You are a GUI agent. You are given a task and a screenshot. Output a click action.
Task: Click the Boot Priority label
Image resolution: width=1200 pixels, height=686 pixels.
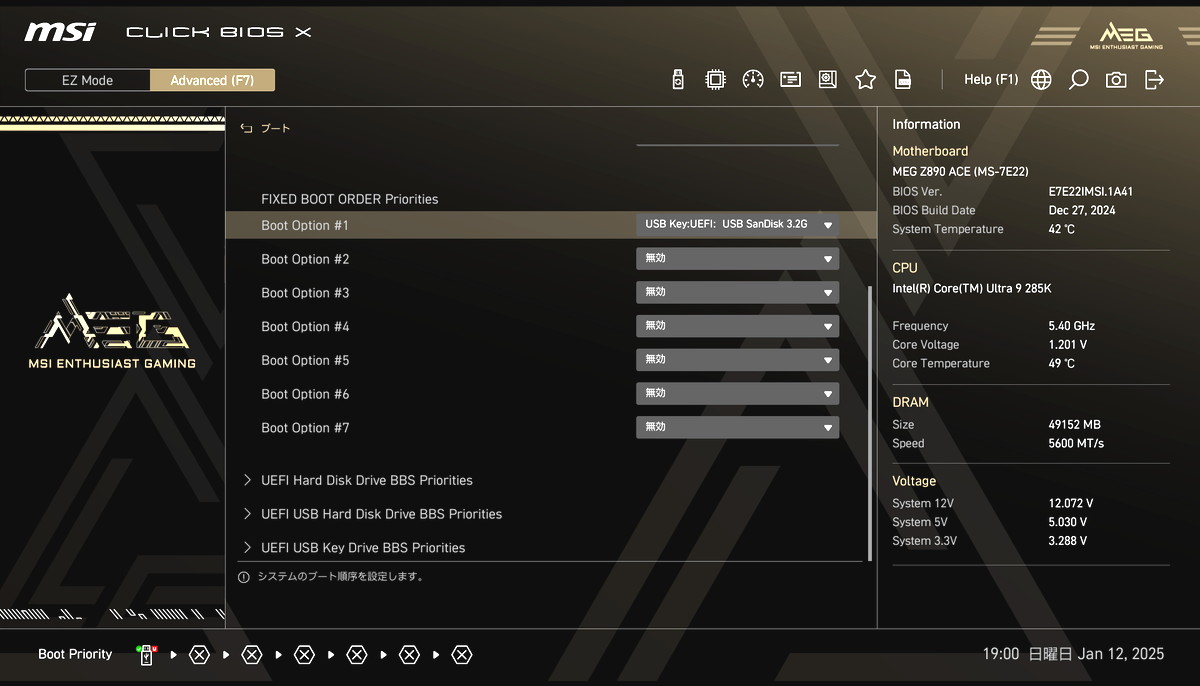click(75, 655)
